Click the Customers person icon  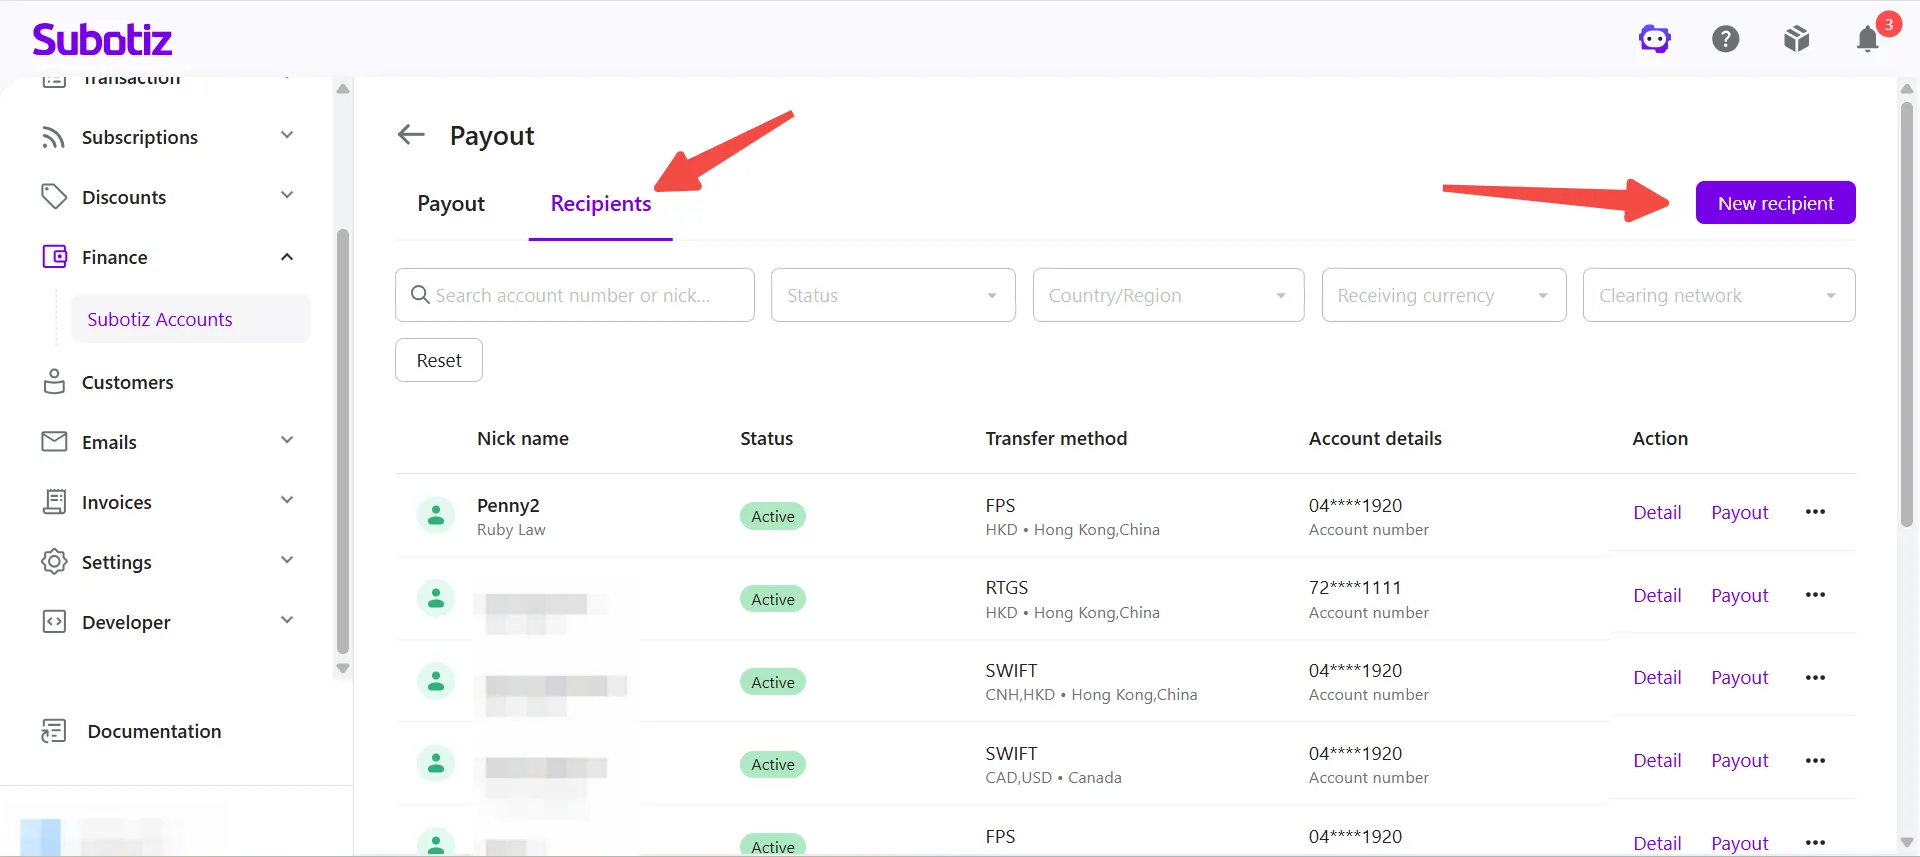[x=54, y=381]
